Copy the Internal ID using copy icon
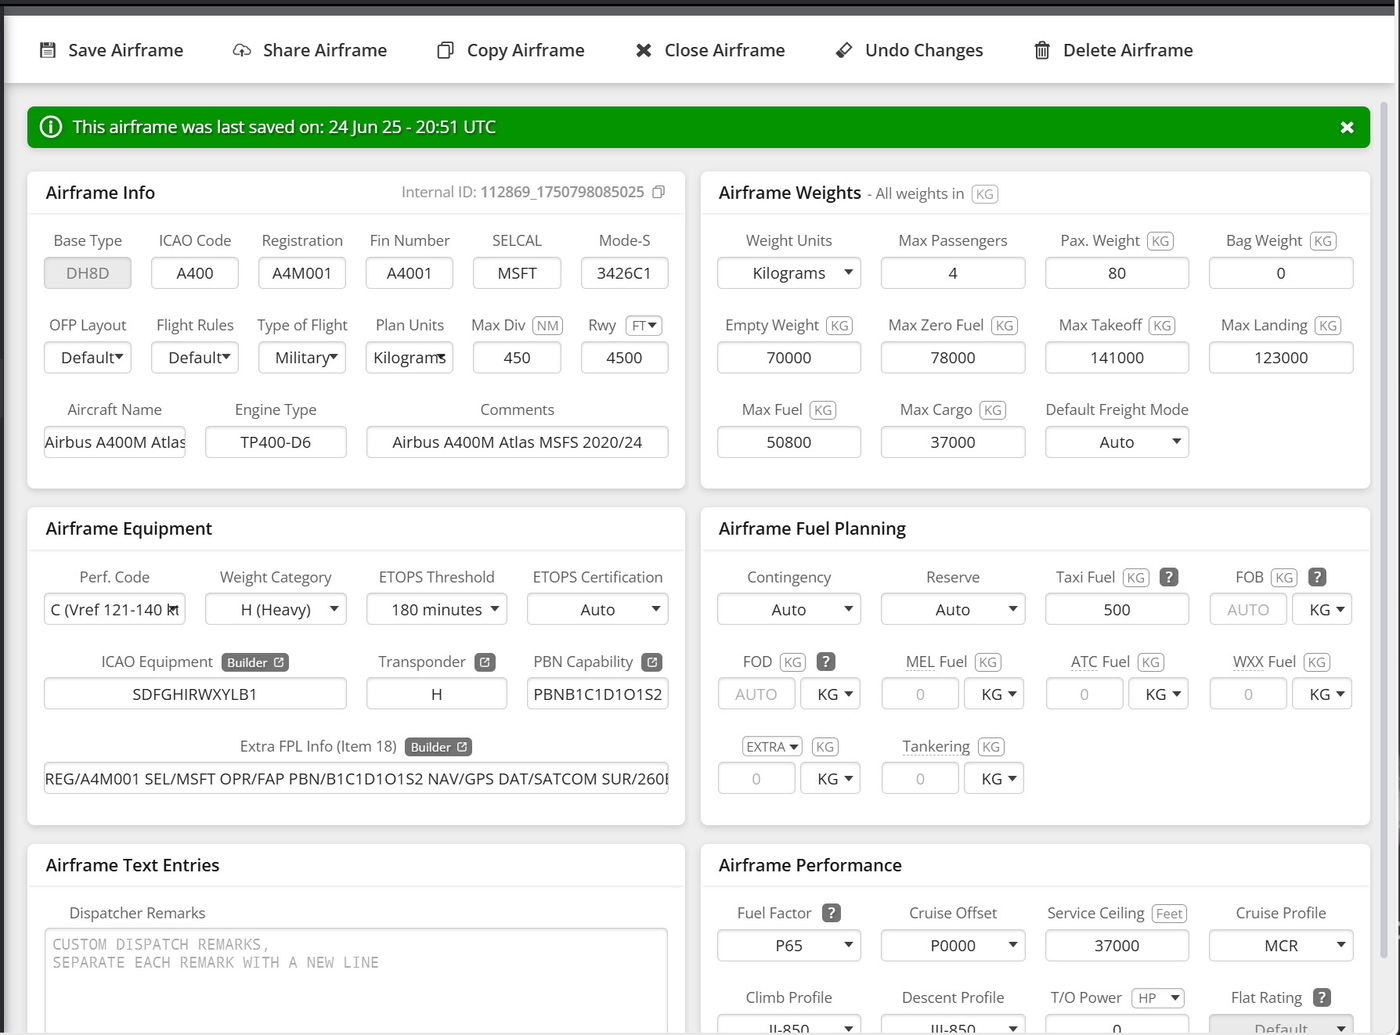 click(658, 192)
